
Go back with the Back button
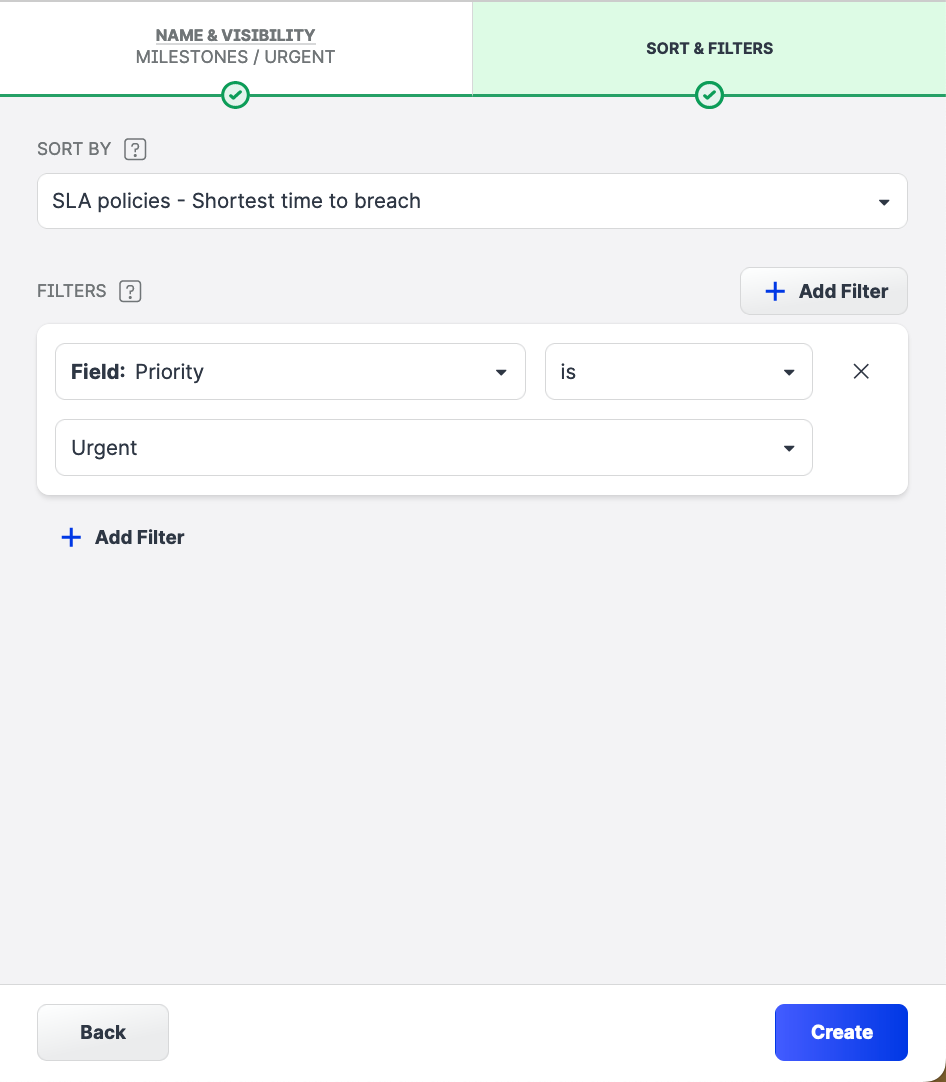click(103, 1032)
